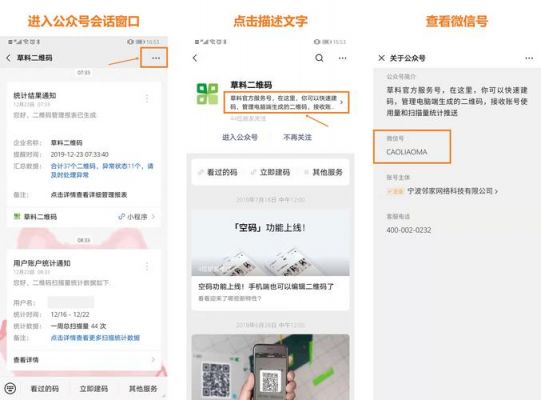
Task: Open three-dot menu in 草料二维码 chat header
Action: (156, 58)
